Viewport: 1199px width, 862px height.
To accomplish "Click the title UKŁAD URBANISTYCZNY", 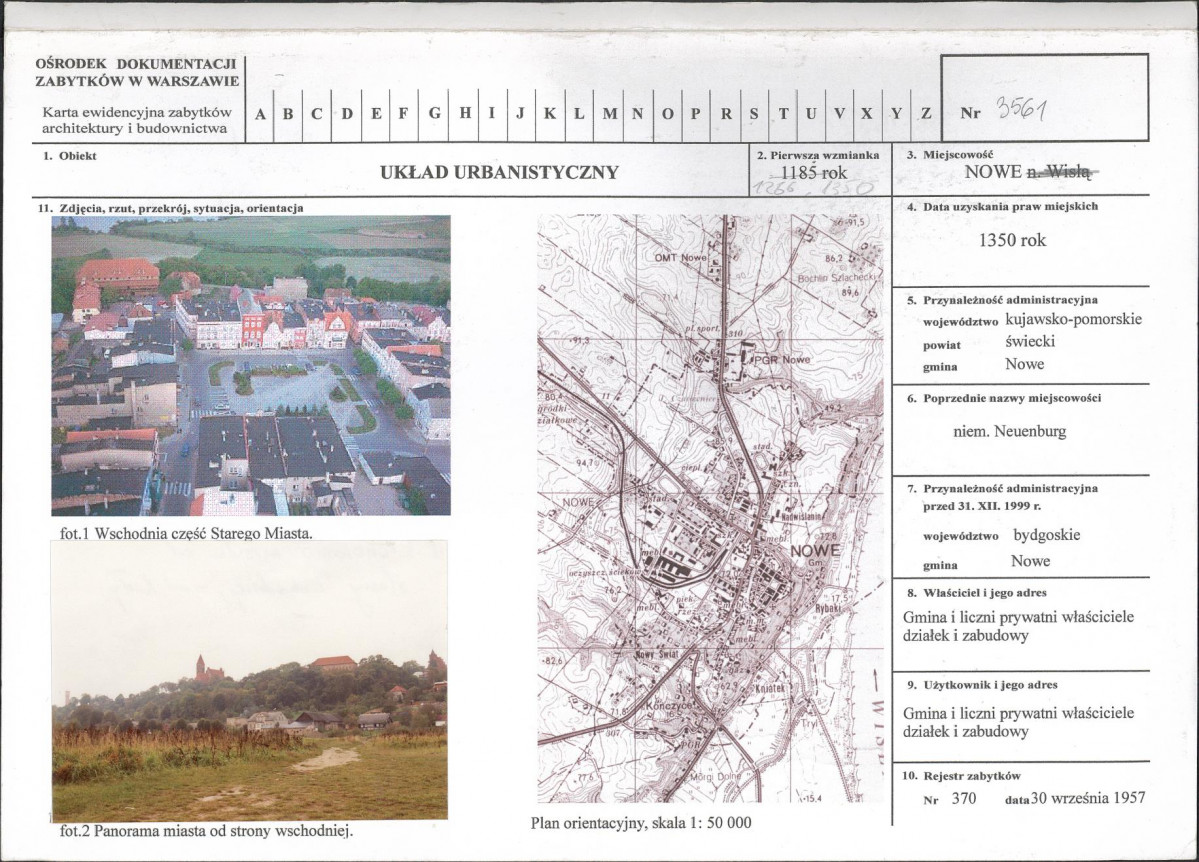I will click(499, 172).
